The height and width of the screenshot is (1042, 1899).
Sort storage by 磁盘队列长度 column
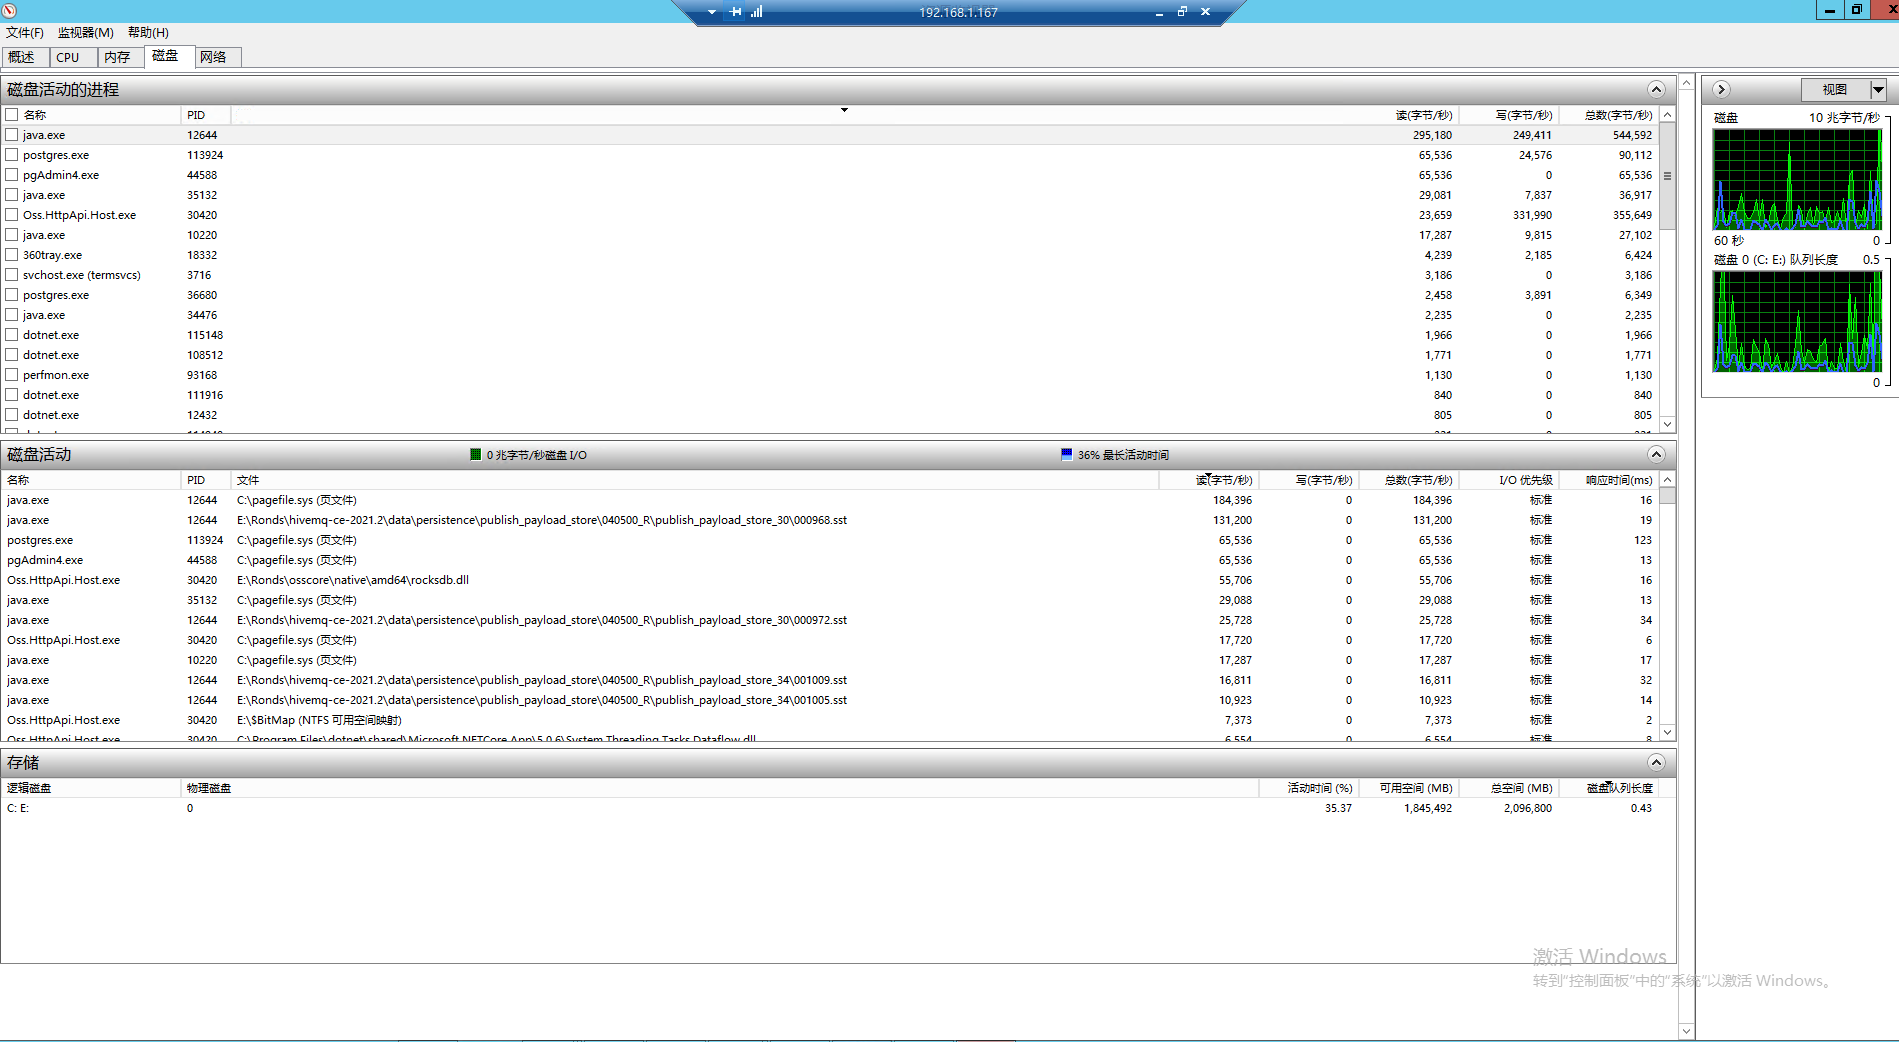click(x=1609, y=788)
